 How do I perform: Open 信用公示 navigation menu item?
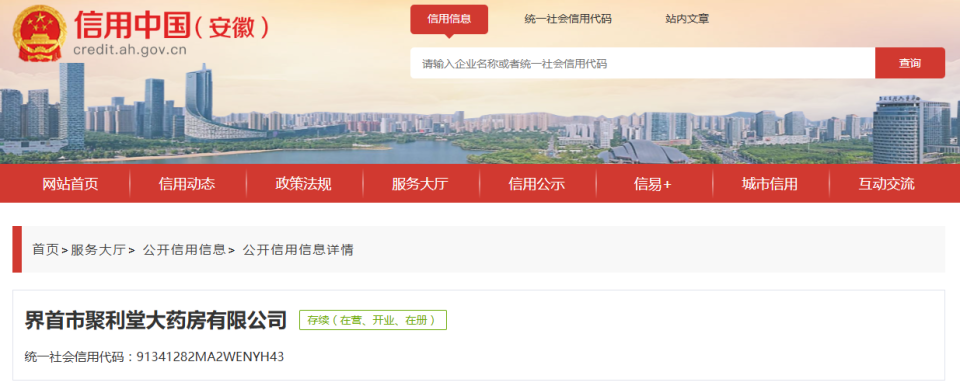[x=536, y=183]
